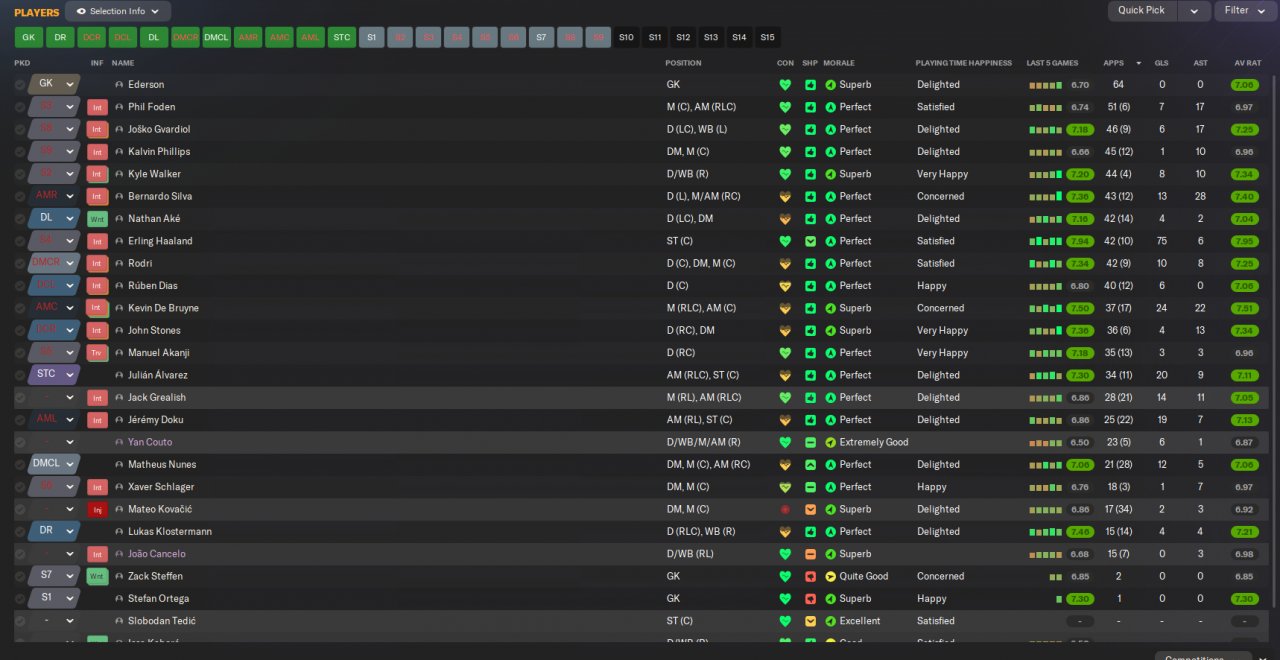The height and width of the screenshot is (660, 1280).
Task: Toggle the picked checkmark for Nathan Aké
Action: click(x=20, y=219)
